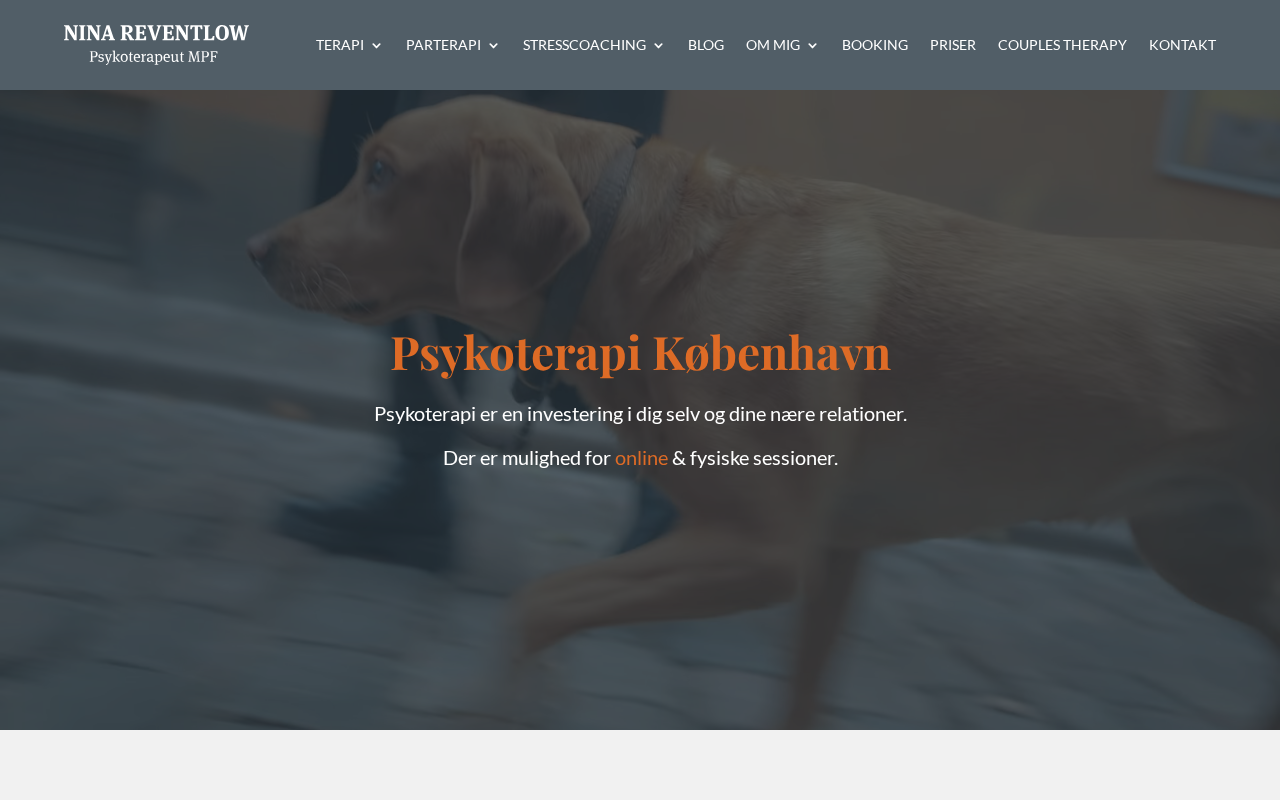Open the Booking page
This screenshot has height=800, width=1280.
pyautogui.click(x=875, y=45)
